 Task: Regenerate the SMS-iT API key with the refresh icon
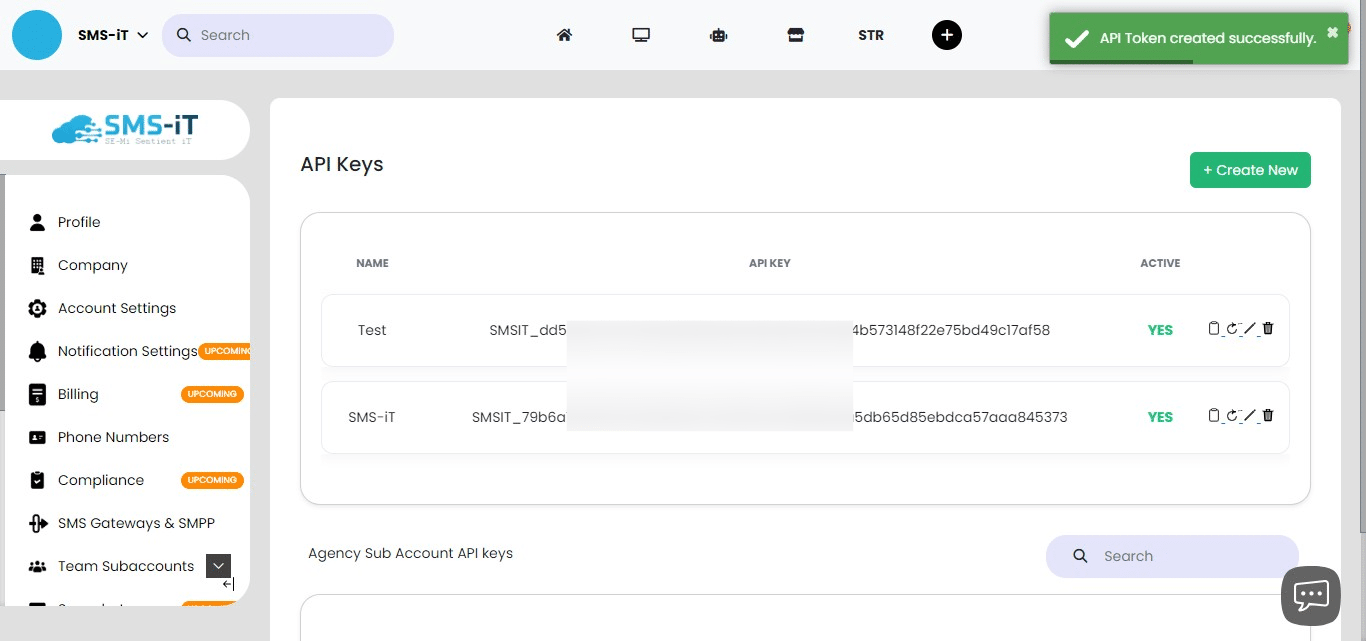pos(1231,415)
